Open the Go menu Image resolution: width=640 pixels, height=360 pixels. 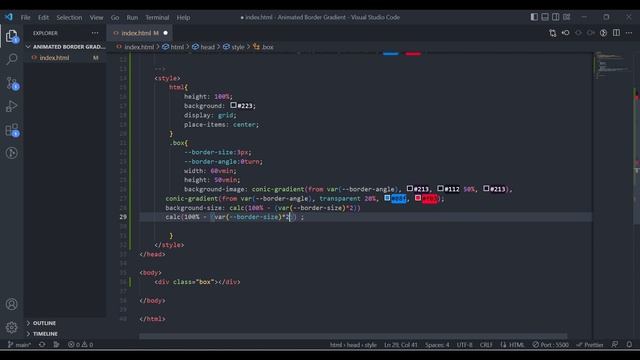pos(115,17)
